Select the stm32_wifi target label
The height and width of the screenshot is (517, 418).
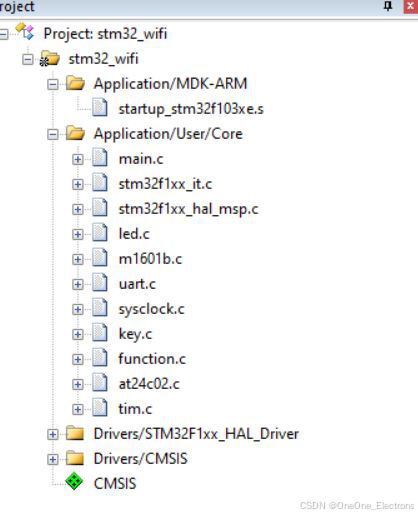pos(103,59)
